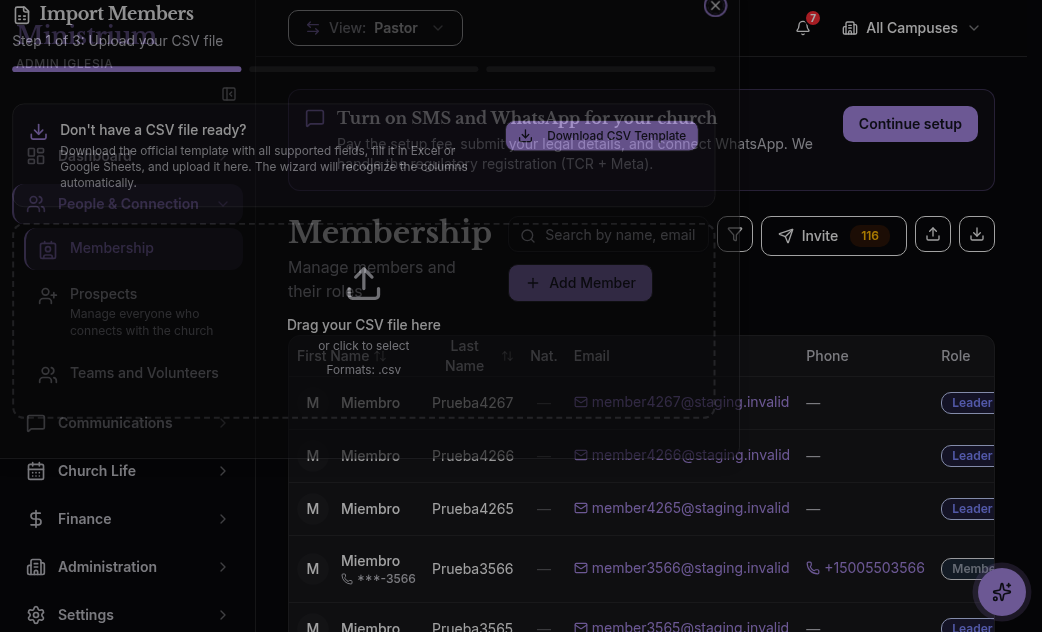Open Finance in the sidebar
Viewport: 1042px width, 632px height.
(x=128, y=519)
